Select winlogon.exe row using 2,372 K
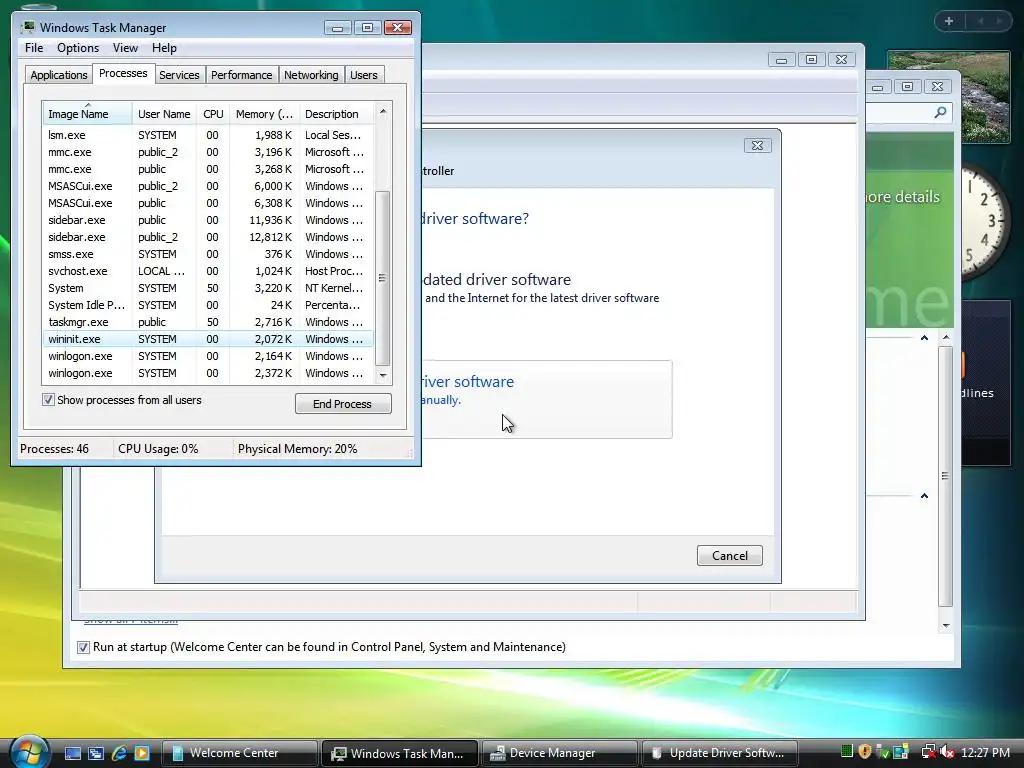 (x=208, y=373)
